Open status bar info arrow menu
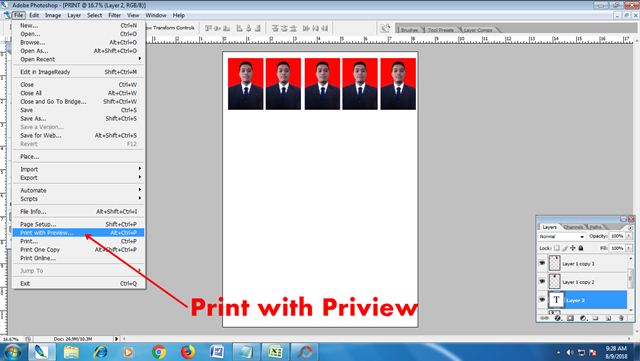 tap(117, 339)
